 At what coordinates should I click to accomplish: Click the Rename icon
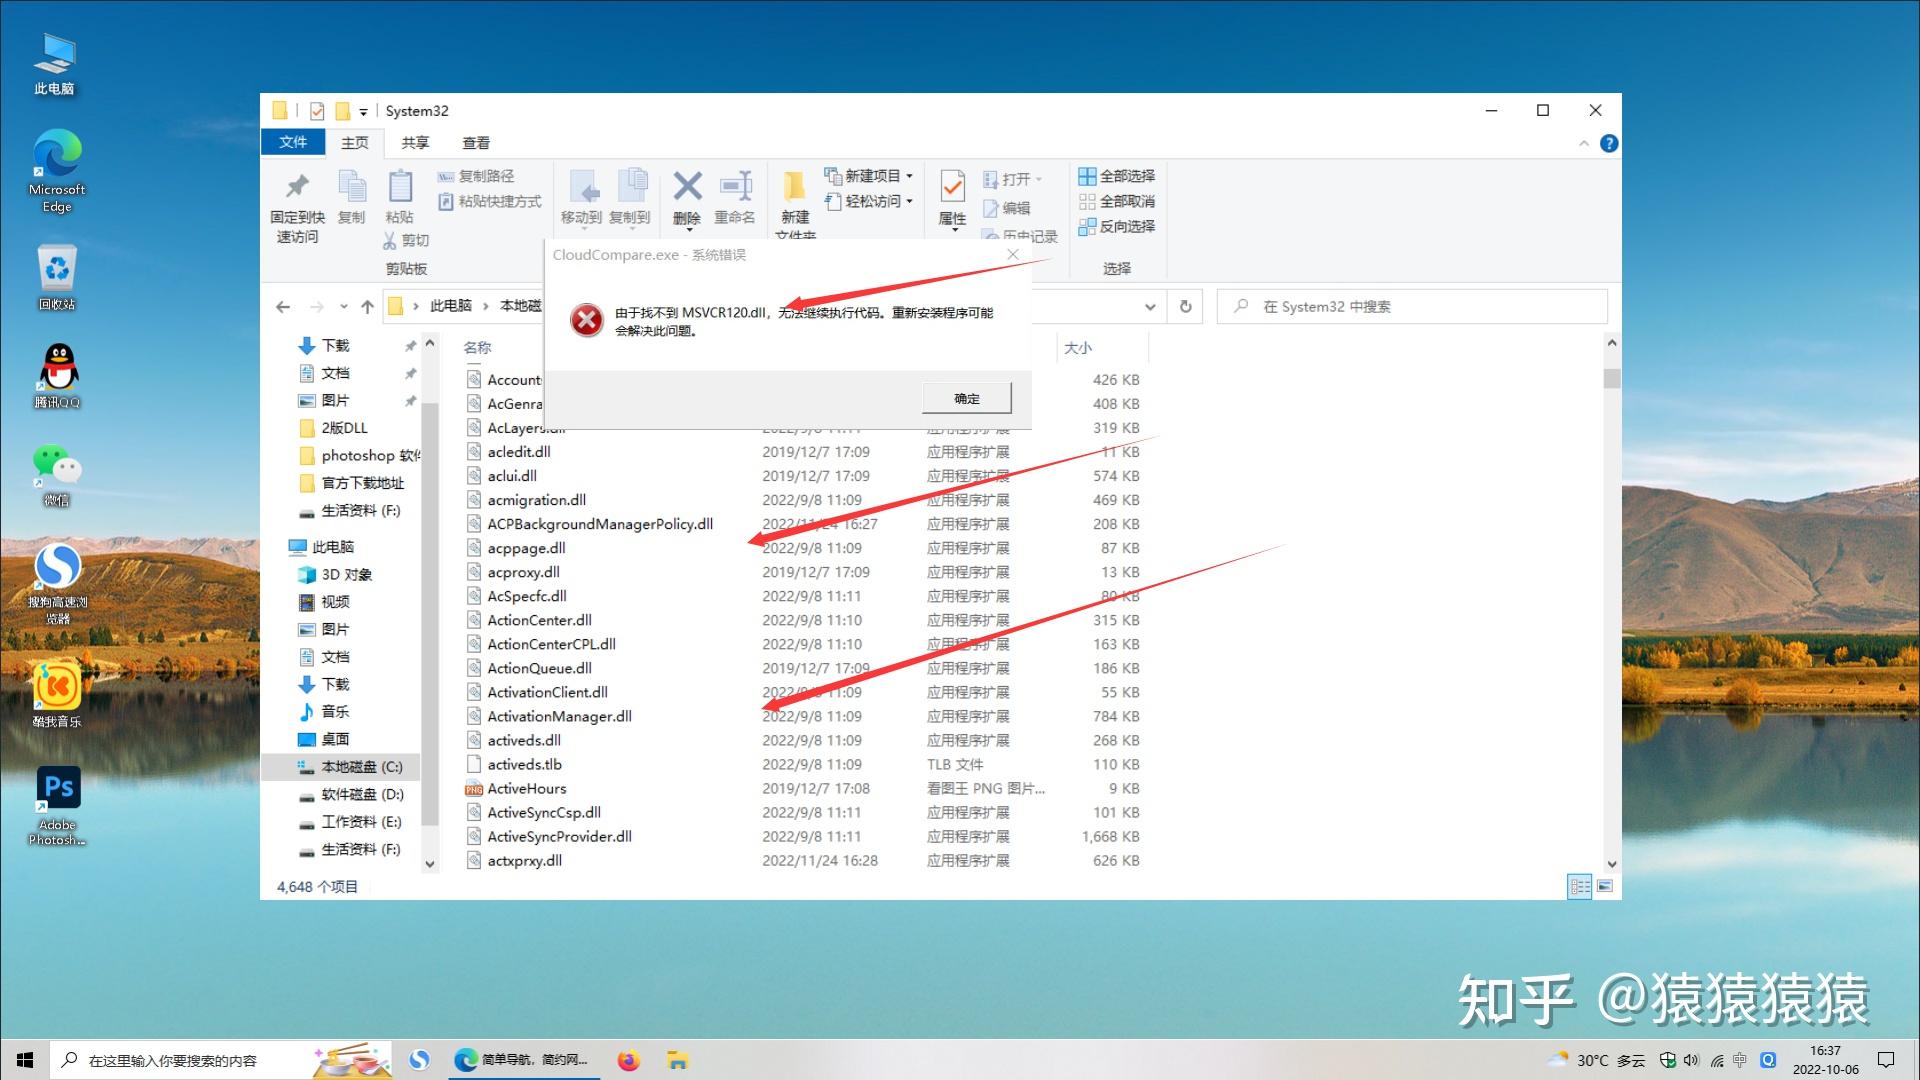pos(735,186)
